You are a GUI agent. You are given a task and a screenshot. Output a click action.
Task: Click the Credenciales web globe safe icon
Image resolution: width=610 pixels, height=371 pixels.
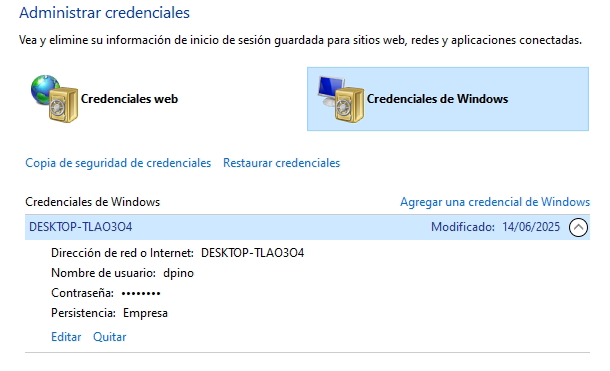pos(54,99)
